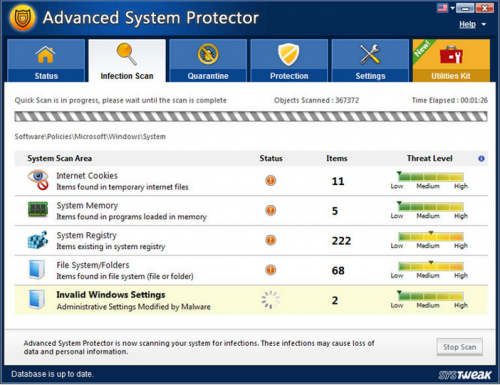Open the Settings tab
This screenshot has width=500, height=385.
370,60
